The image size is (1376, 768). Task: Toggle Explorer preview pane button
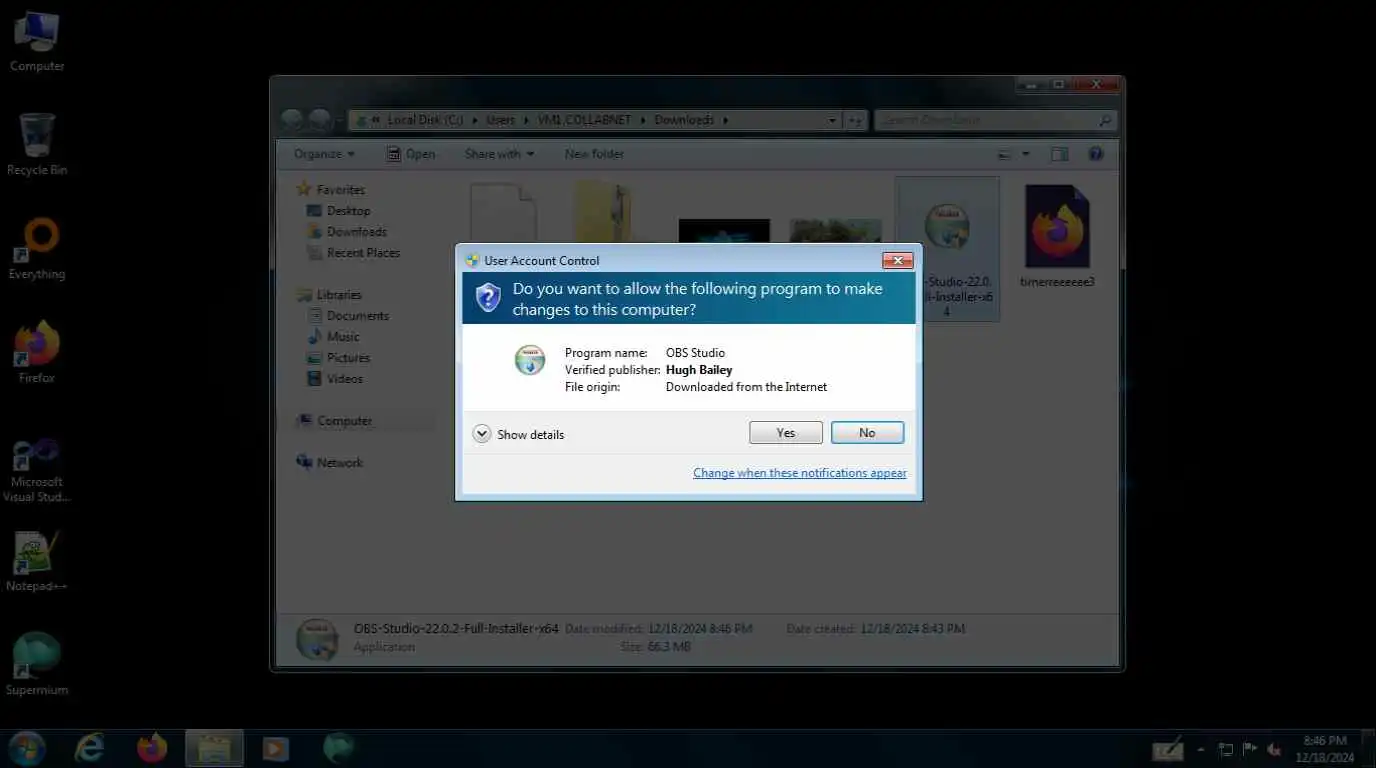(1059, 154)
